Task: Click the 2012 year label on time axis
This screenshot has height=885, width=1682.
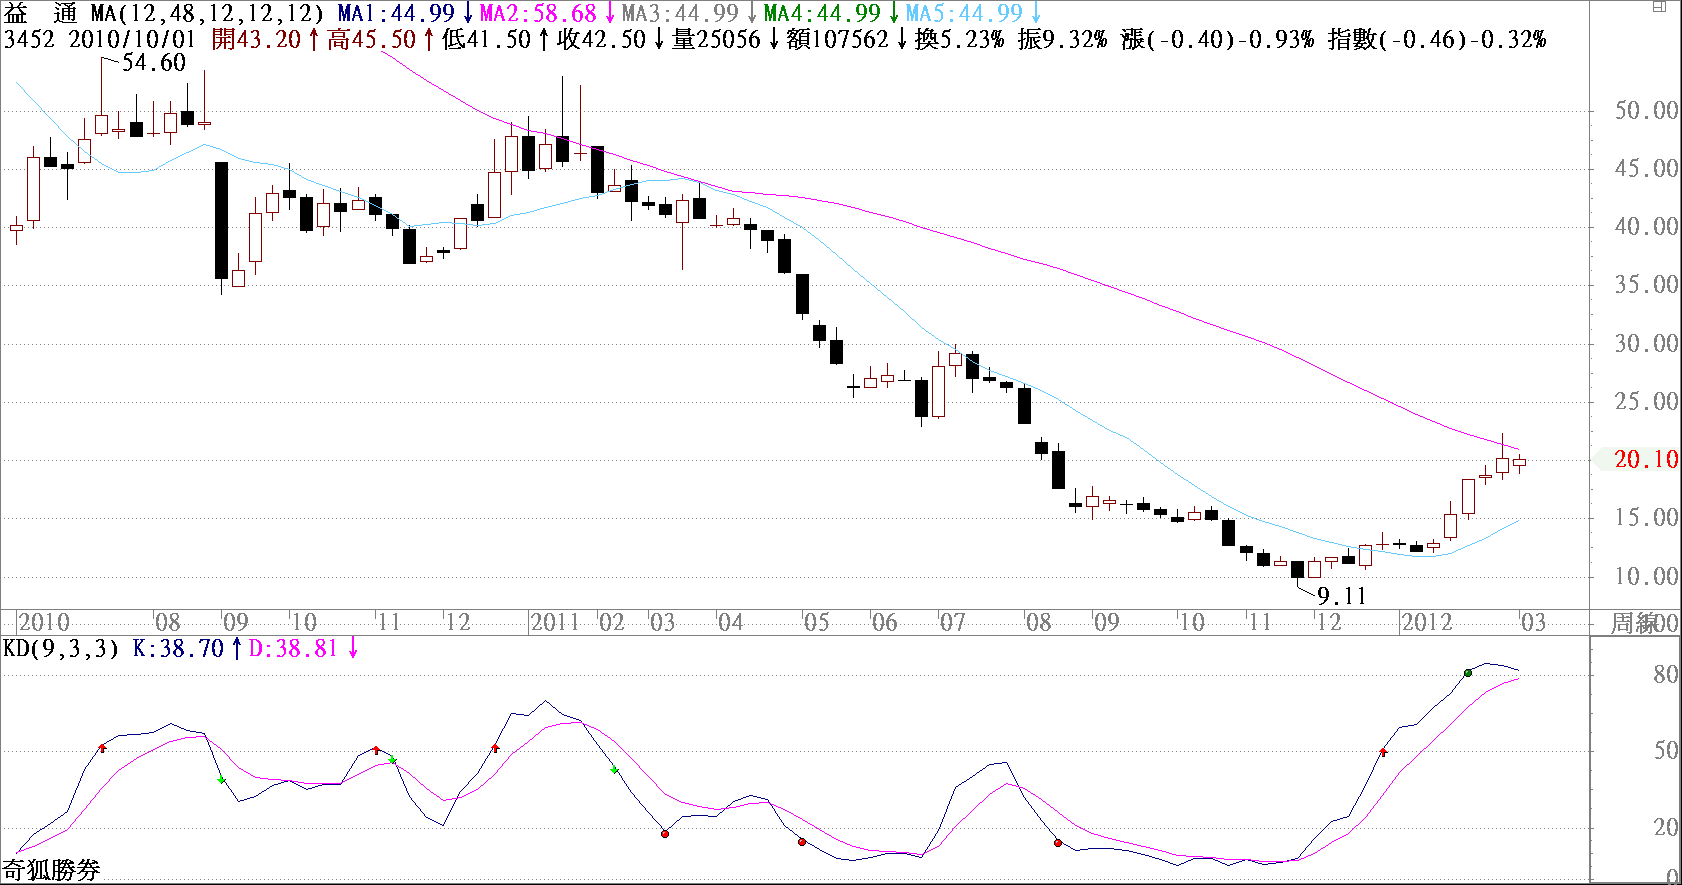Action: tap(1426, 622)
